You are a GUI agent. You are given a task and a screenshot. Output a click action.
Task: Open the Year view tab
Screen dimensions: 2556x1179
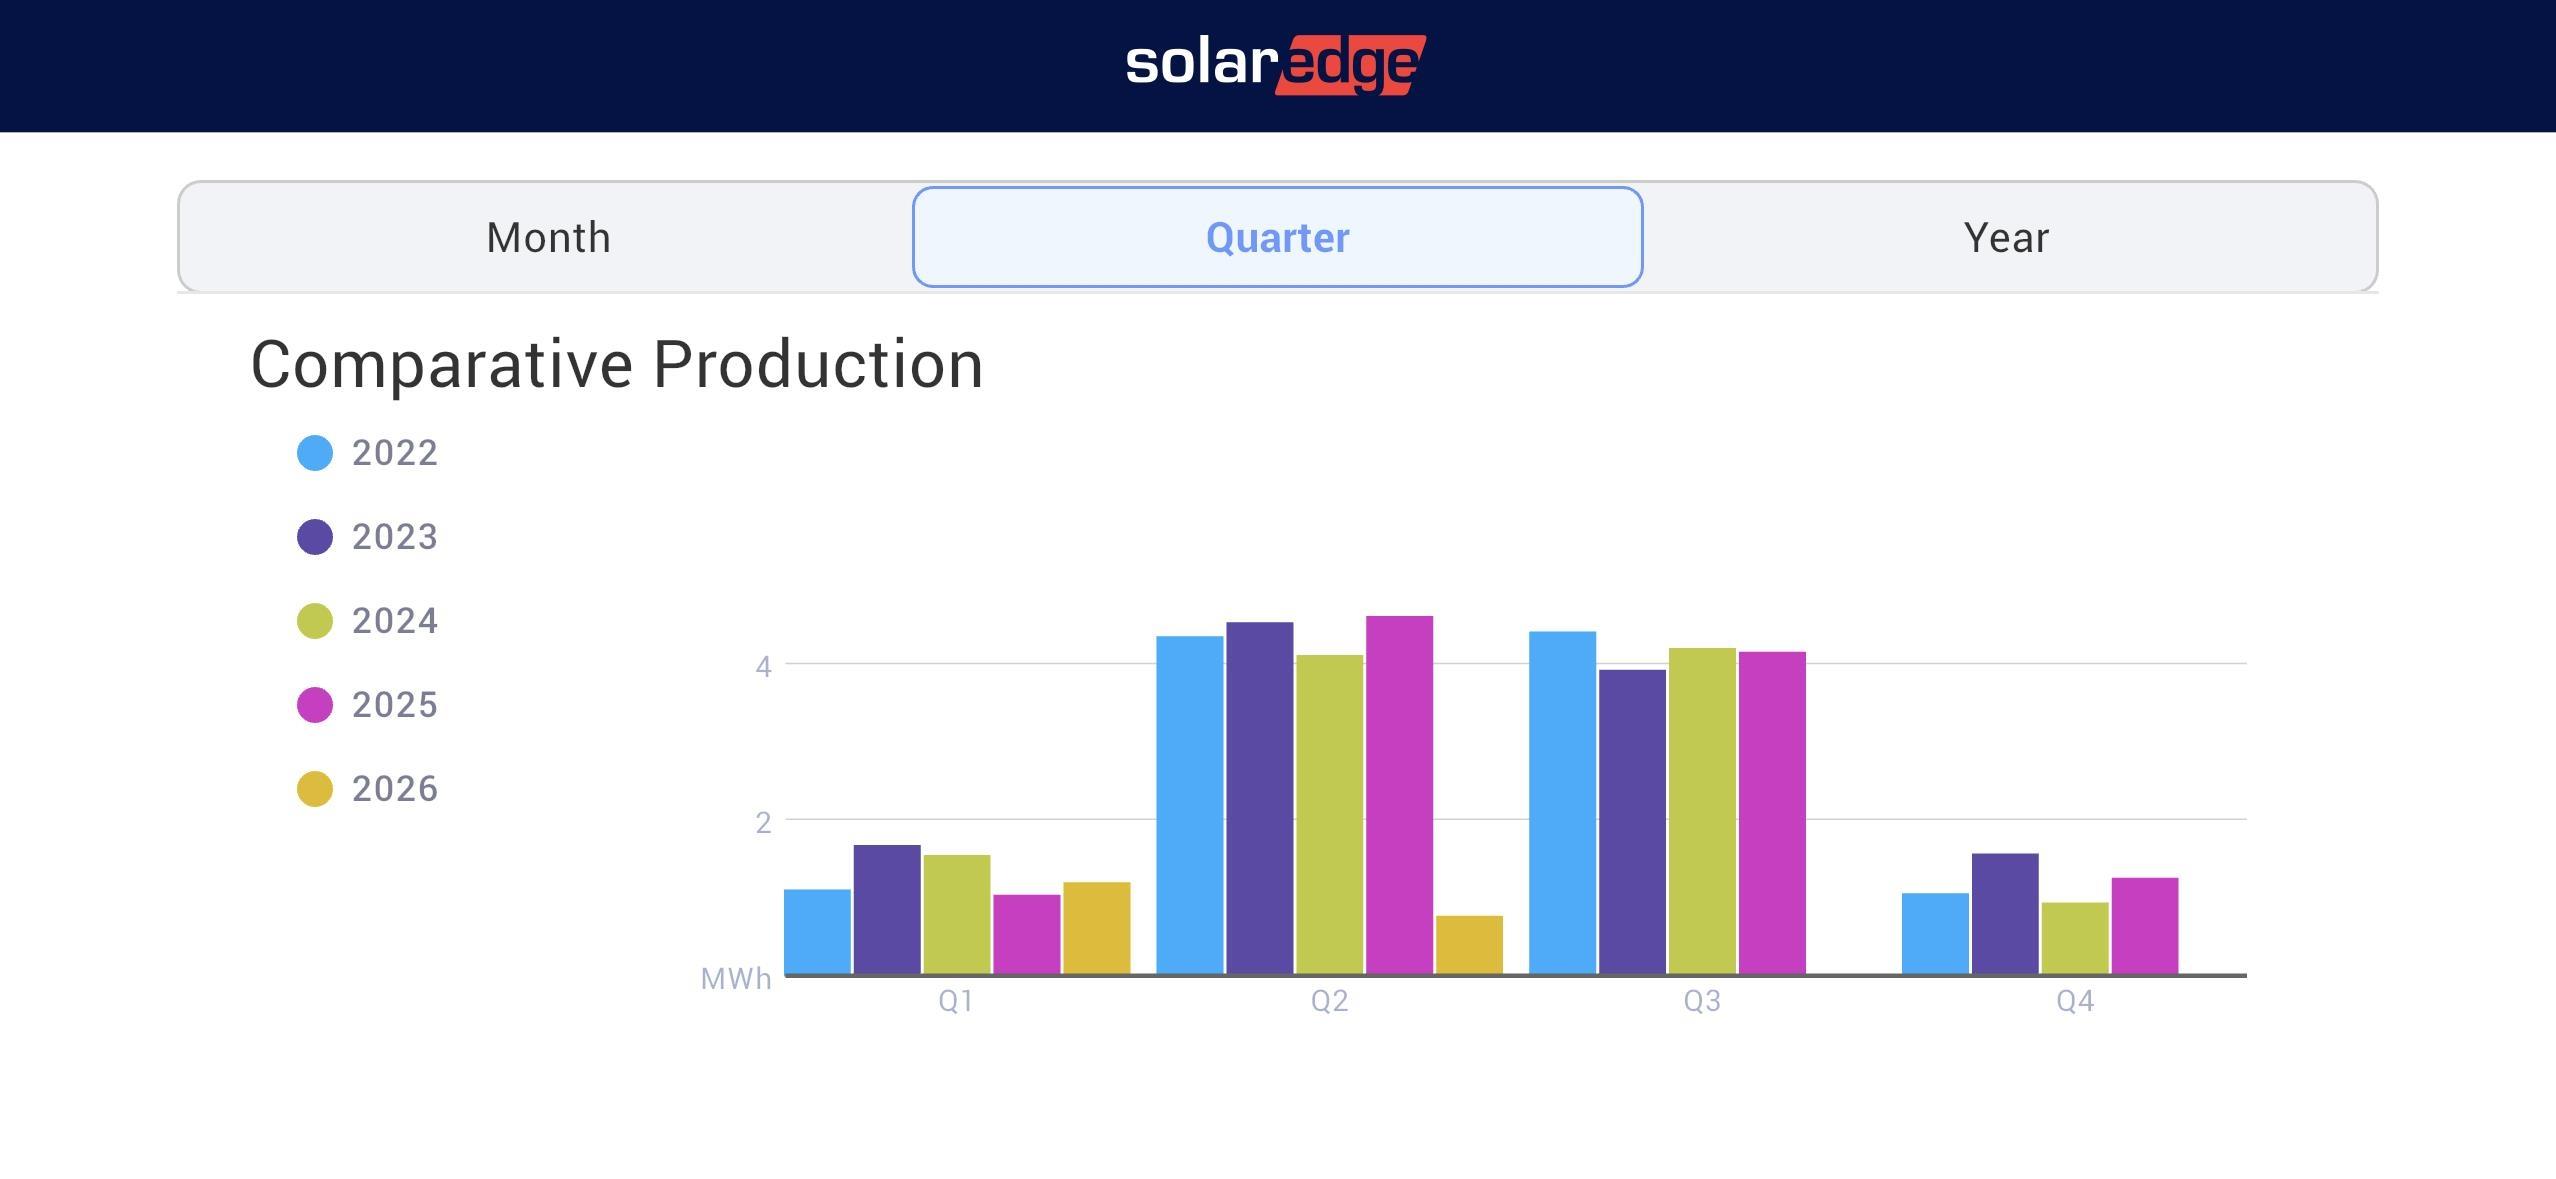tap(2006, 238)
